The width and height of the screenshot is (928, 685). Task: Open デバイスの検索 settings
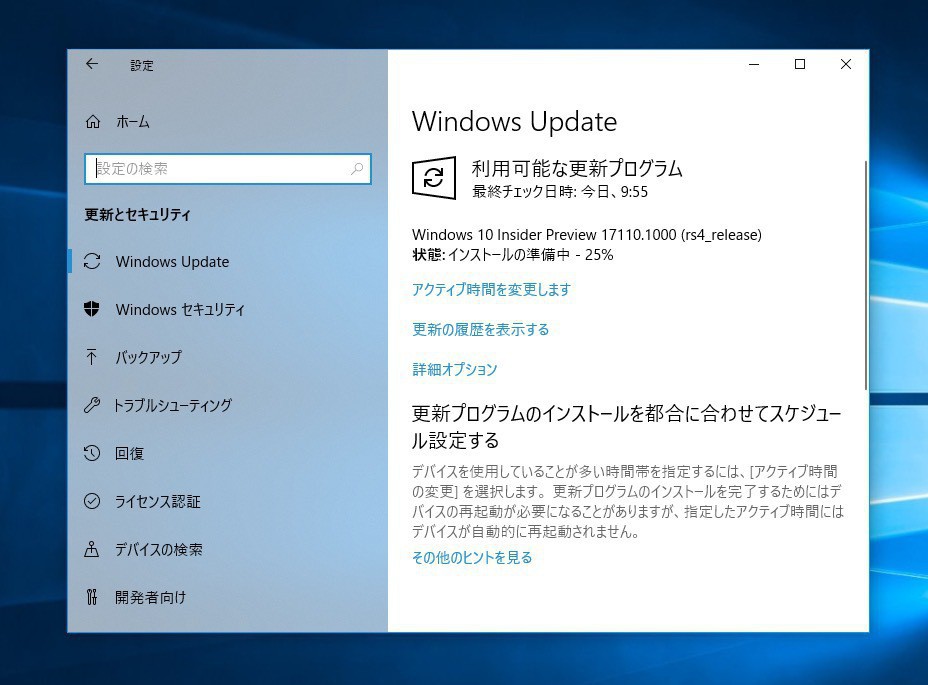pos(159,549)
